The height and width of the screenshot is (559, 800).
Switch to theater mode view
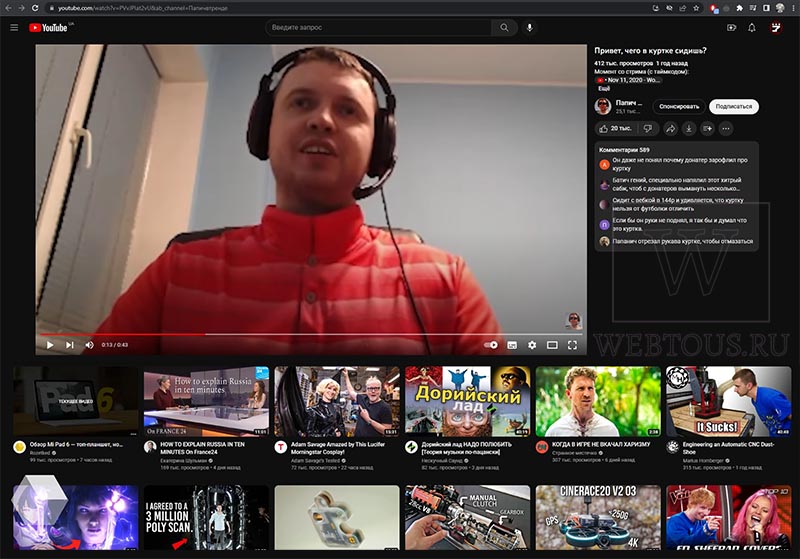click(552, 345)
